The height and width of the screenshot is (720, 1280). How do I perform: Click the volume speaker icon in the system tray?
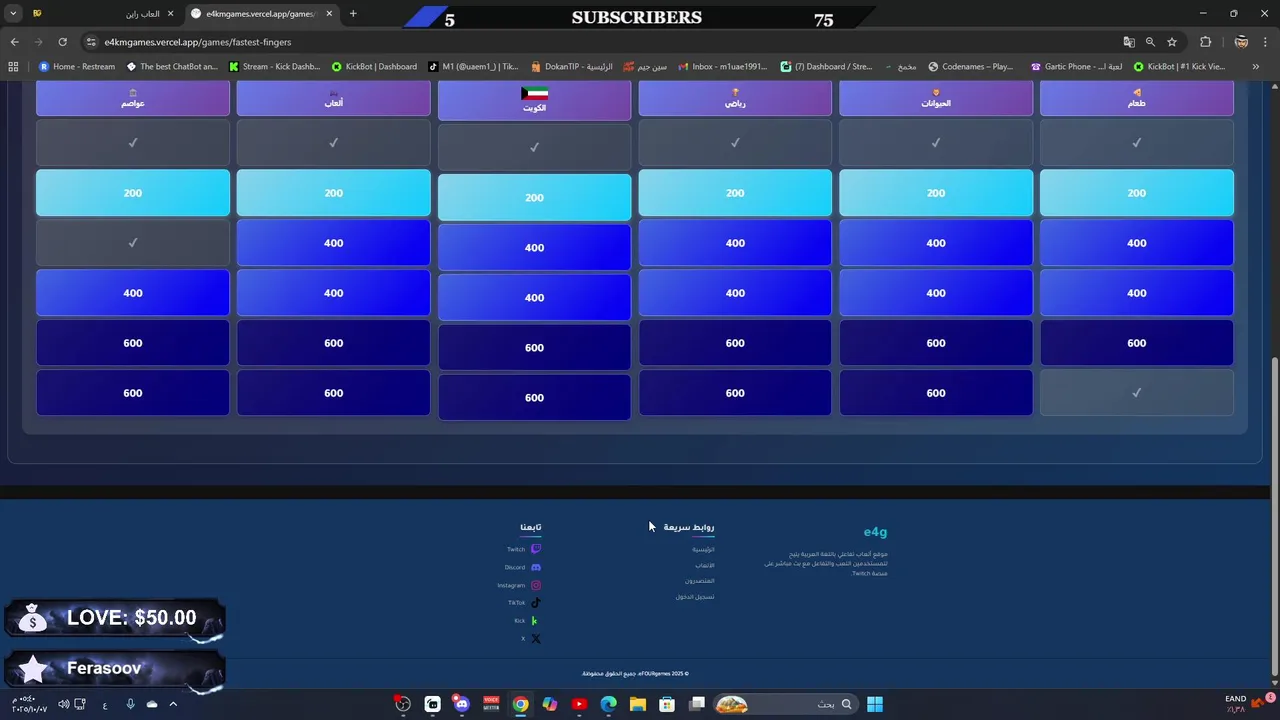tap(64, 704)
